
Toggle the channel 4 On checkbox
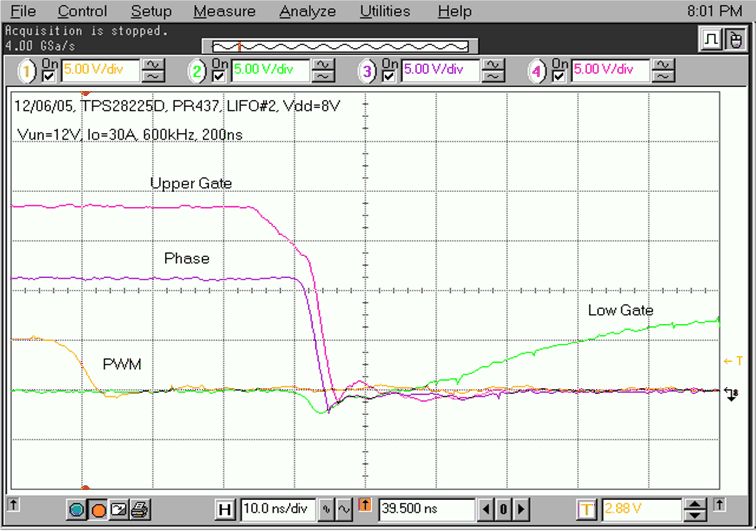558,76
